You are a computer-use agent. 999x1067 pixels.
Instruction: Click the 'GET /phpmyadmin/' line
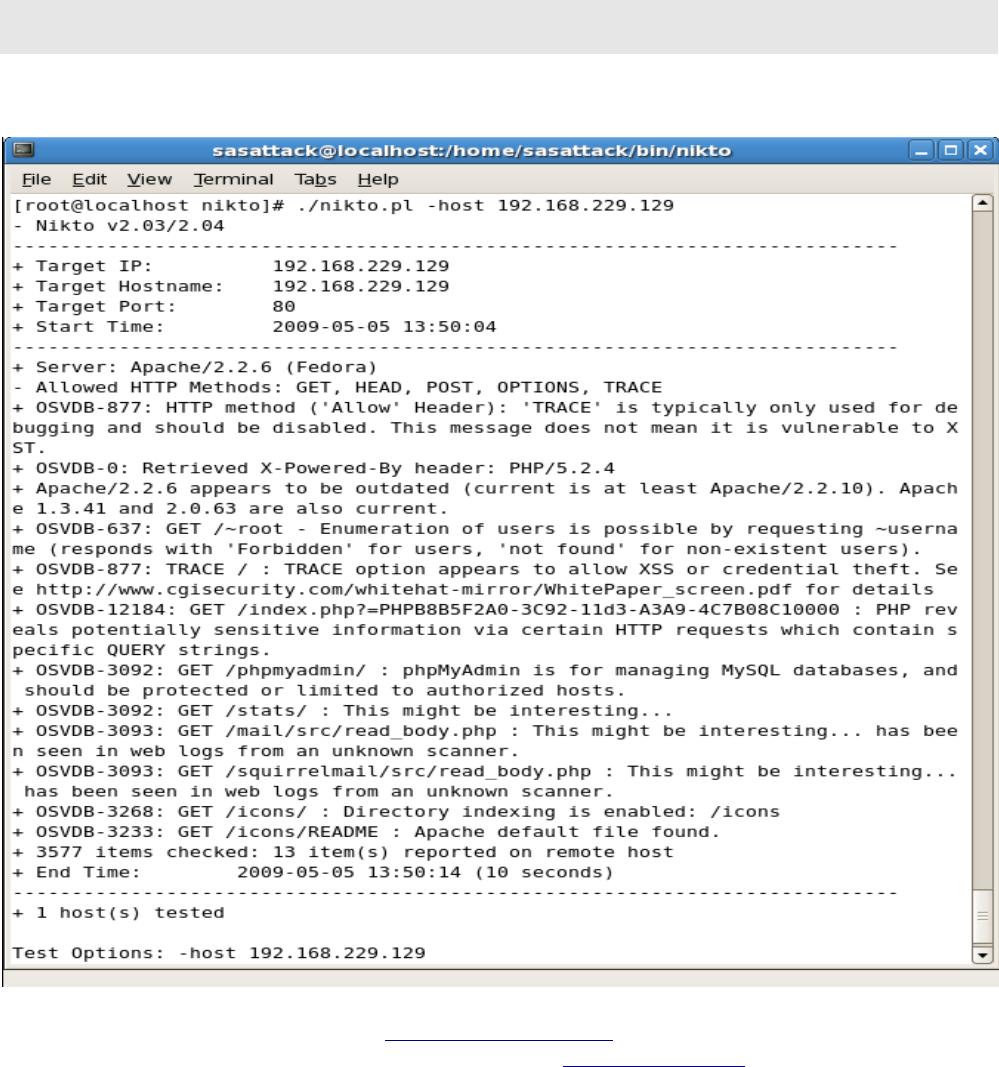click(x=485, y=670)
